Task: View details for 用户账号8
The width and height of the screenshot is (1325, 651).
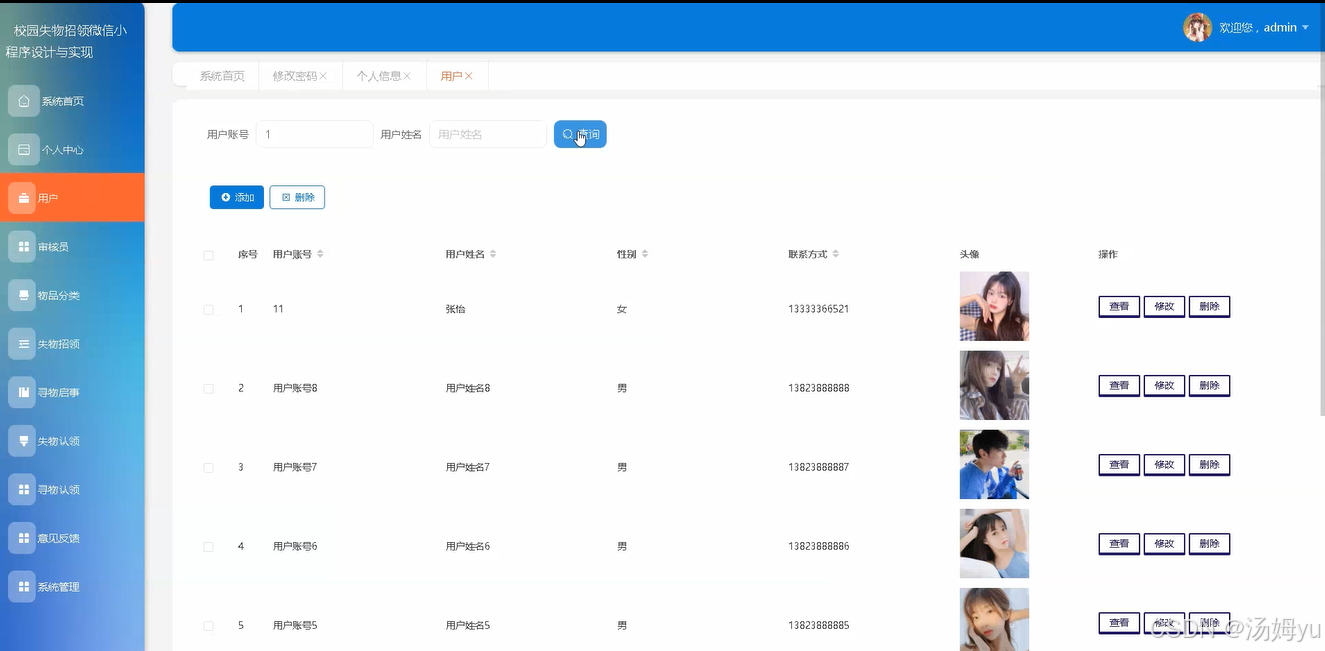Action: [1119, 386]
